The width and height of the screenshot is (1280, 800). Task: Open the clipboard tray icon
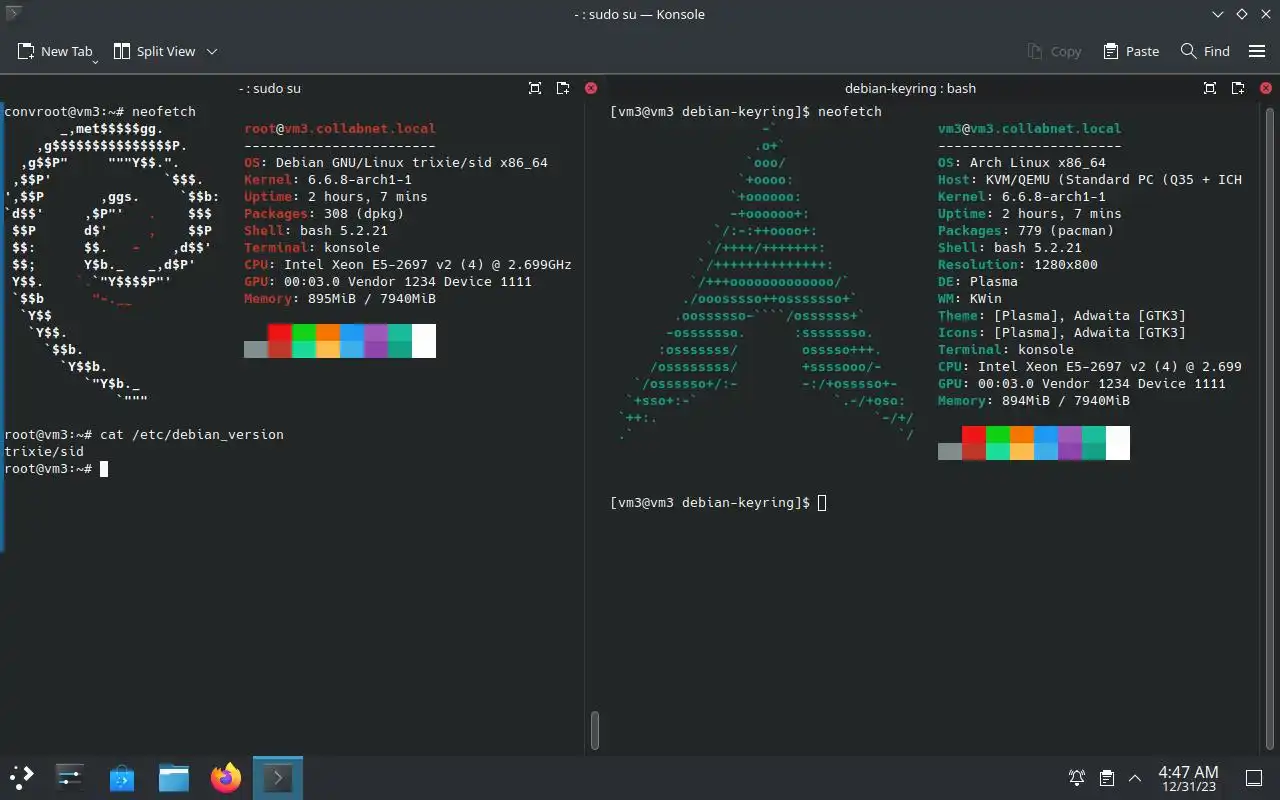click(1107, 778)
